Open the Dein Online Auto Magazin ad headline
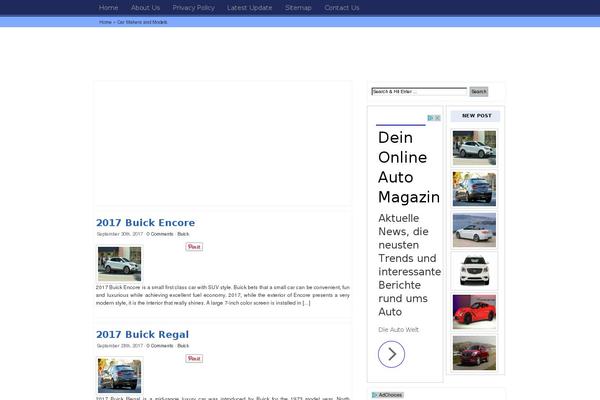 click(409, 167)
